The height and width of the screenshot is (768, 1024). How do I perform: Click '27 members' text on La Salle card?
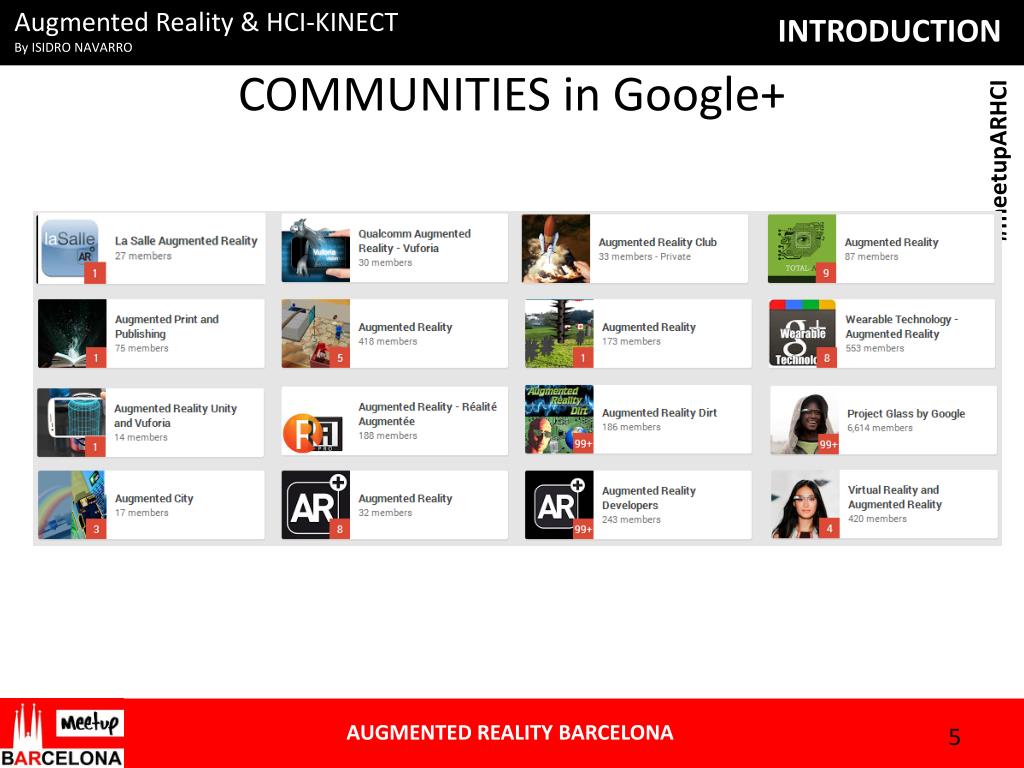pyautogui.click(x=143, y=256)
